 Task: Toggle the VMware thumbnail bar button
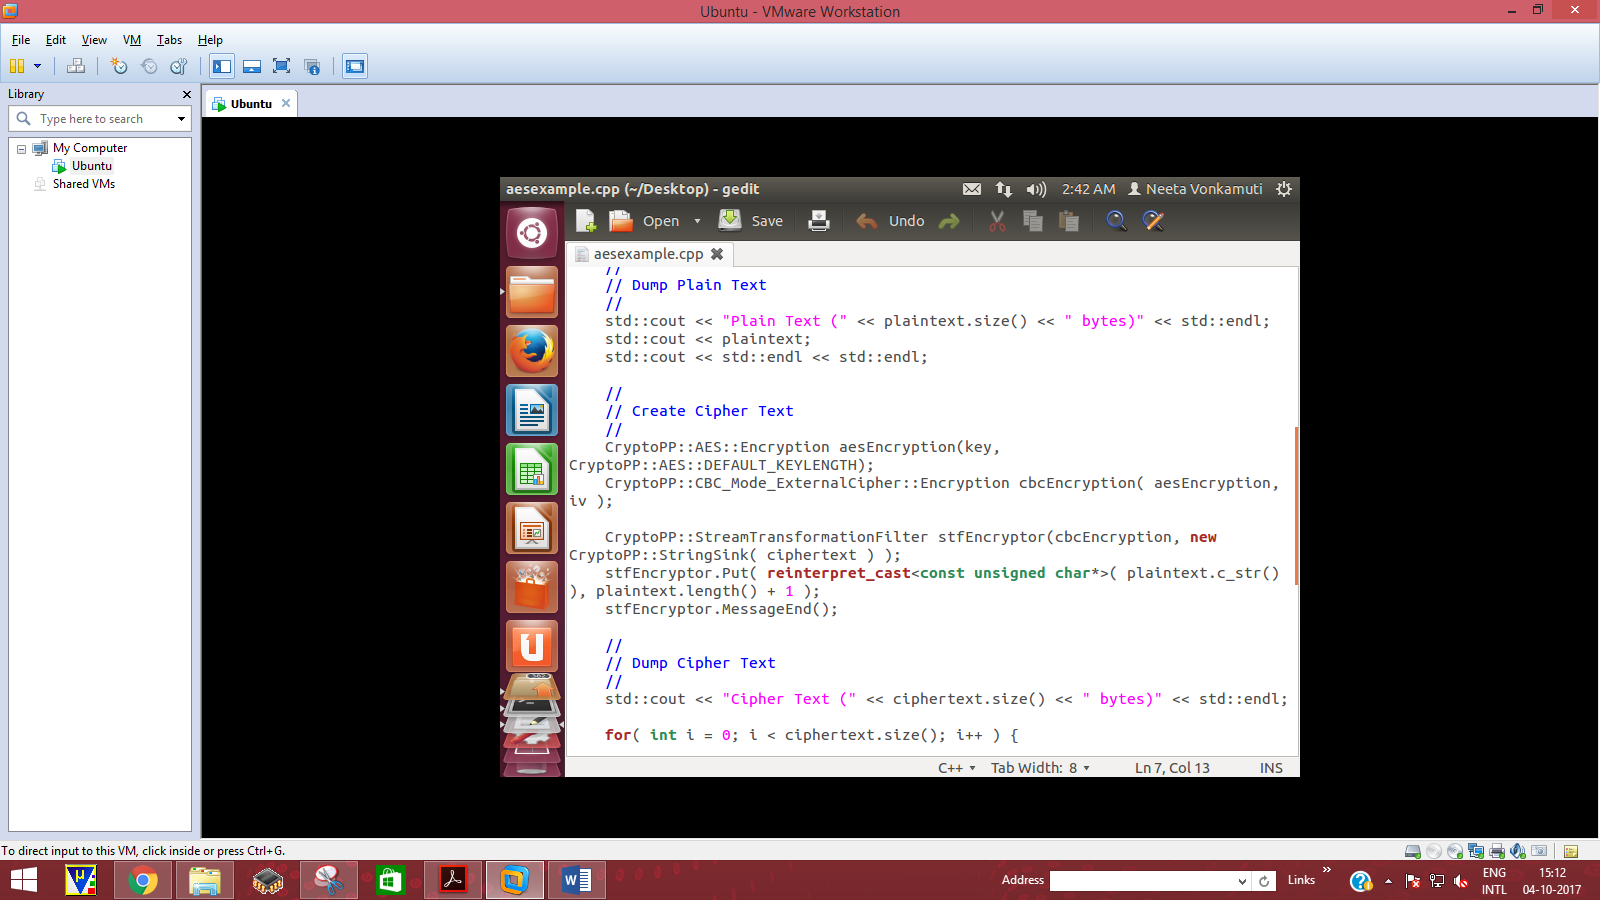(x=252, y=67)
